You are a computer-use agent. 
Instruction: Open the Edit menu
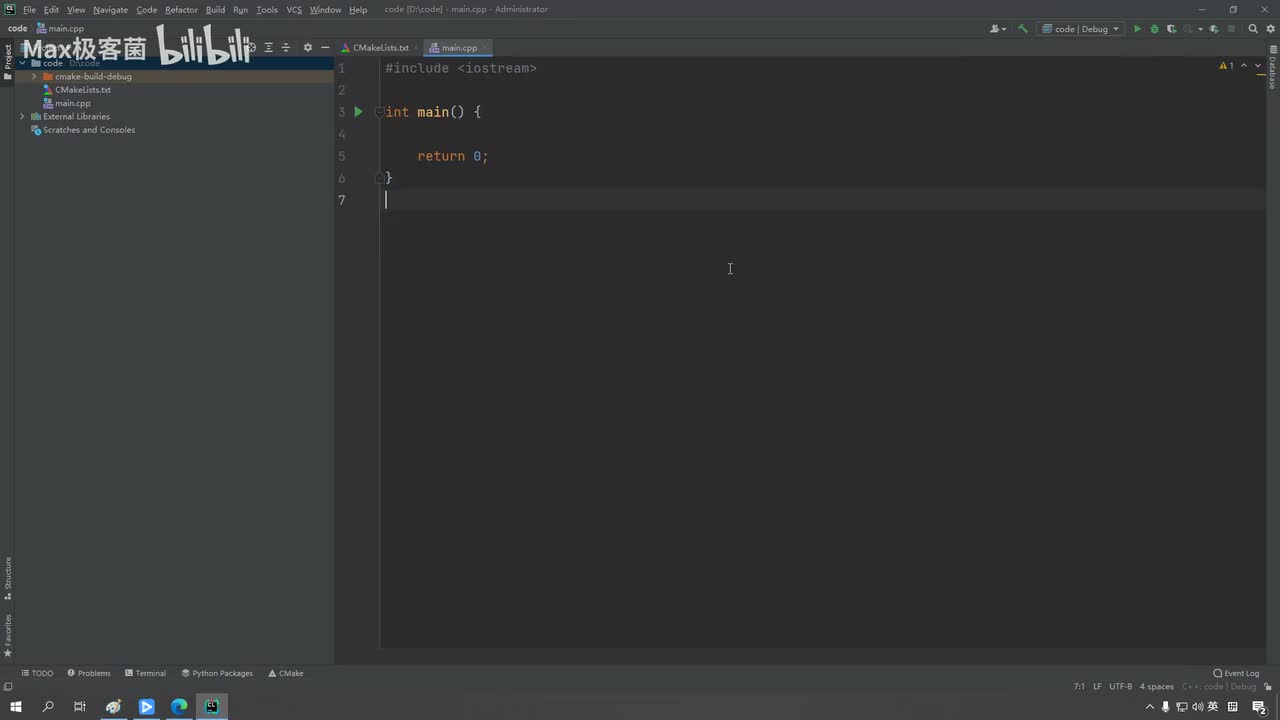pyautogui.click(x=51, y=10)
